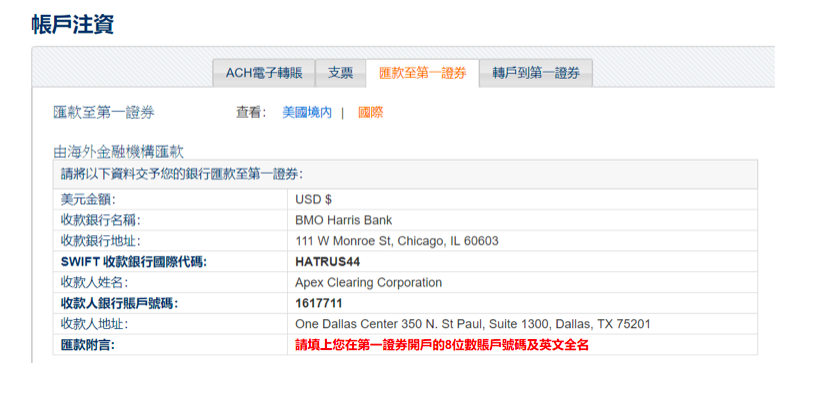Click the 請將以下資料交予您的銀行 instruction row
823x396 pixels.
pos(405,174)
